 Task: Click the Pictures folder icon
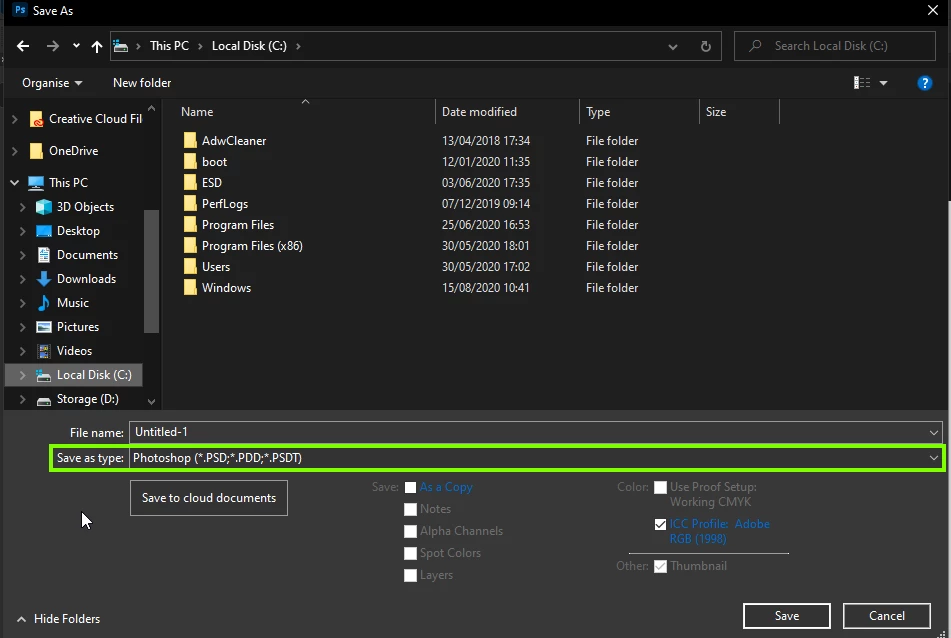point(44,327)
